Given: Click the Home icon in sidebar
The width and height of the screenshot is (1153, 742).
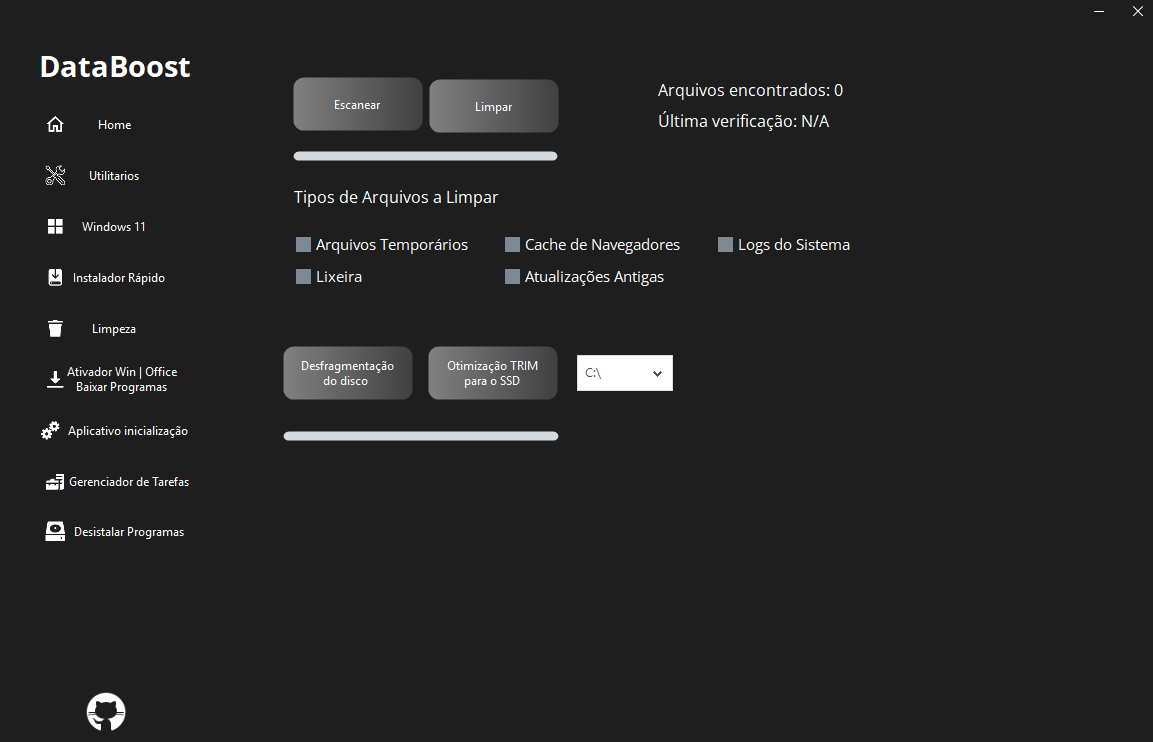Looking at the screenshot, I should [x=54, y=123].
